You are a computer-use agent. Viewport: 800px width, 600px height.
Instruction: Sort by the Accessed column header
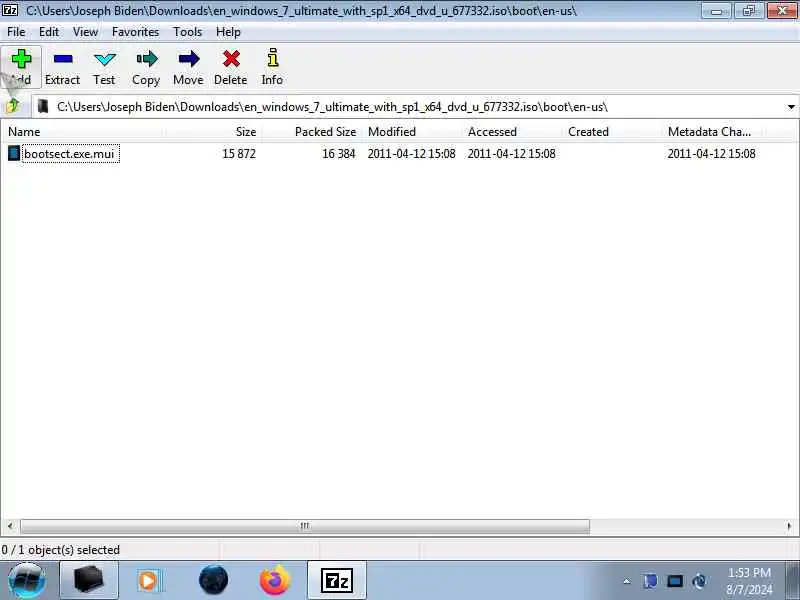click(x=512, y=132)
